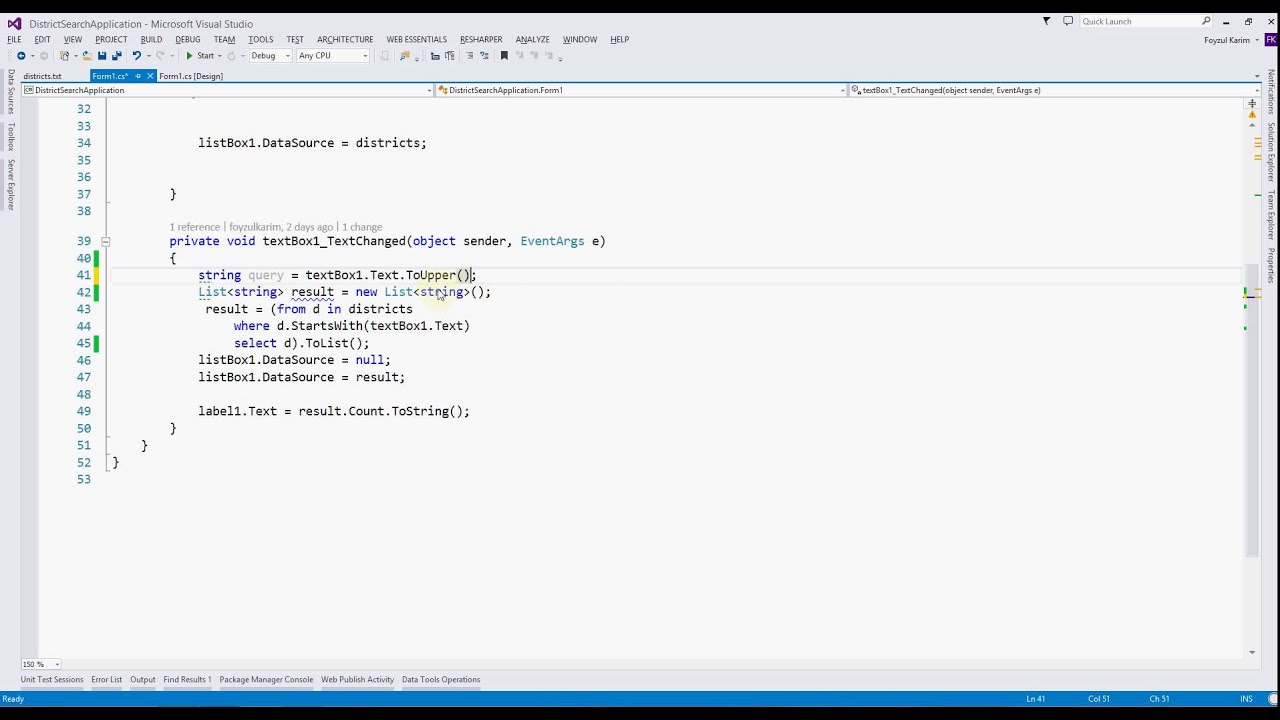The image size is (1280, 720).
Task: Undo the last edit with the Undo icon
Action: (136, 56)
